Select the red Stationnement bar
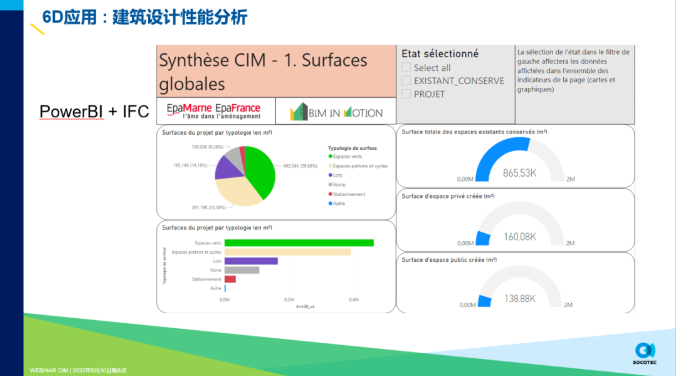678x376 pixels. click(230, 279)
